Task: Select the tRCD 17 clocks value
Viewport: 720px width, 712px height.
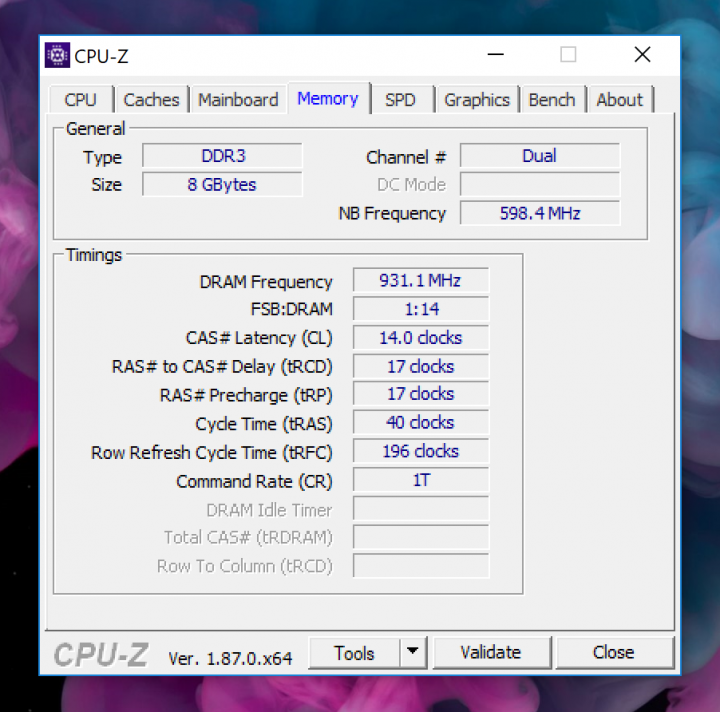Action: (421, 366)
